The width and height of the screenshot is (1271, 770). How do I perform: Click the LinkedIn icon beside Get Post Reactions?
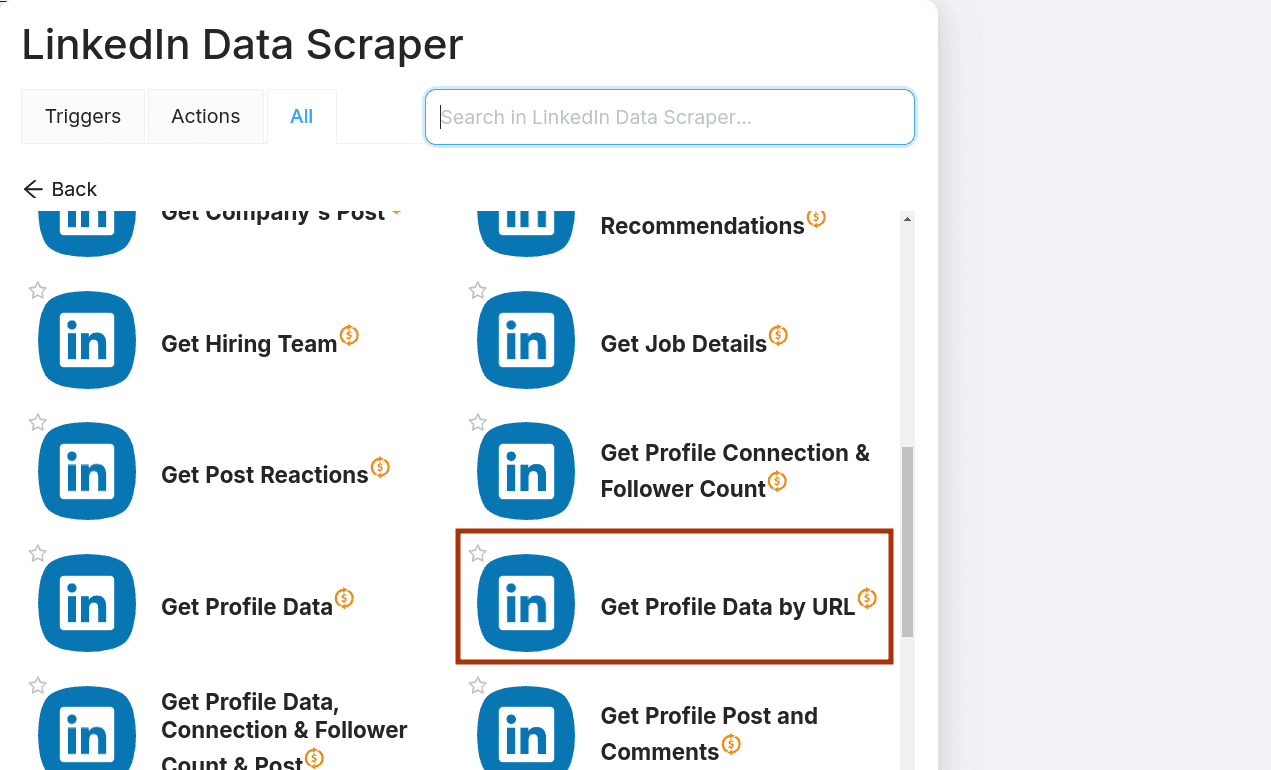tap(87, 472)
